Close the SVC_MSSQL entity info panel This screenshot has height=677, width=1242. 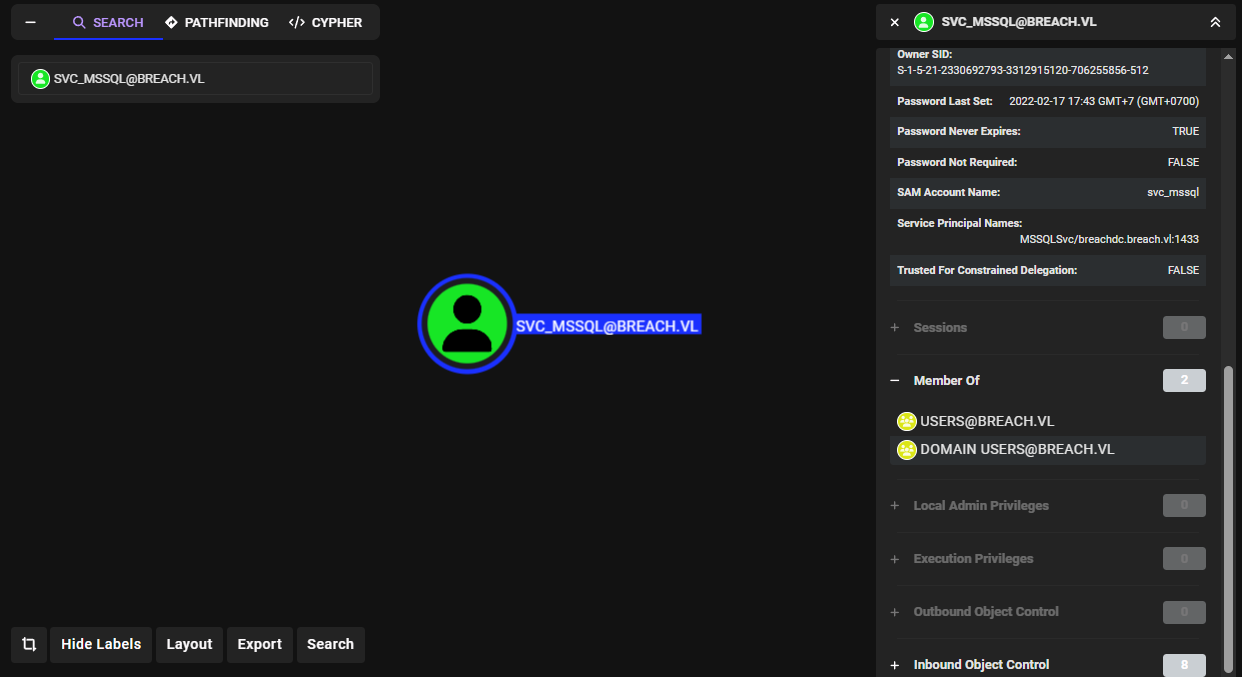coord(895,21)
